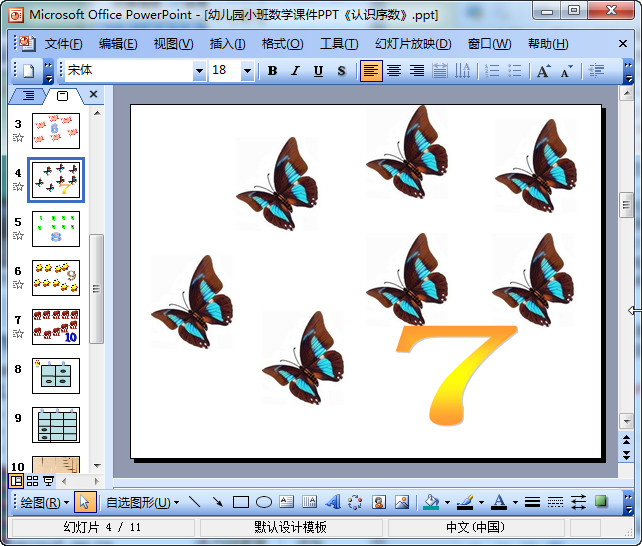This screenshot has height=546, width=642.
Task: Select the Rectangle tool
Action: coord(241,502)
